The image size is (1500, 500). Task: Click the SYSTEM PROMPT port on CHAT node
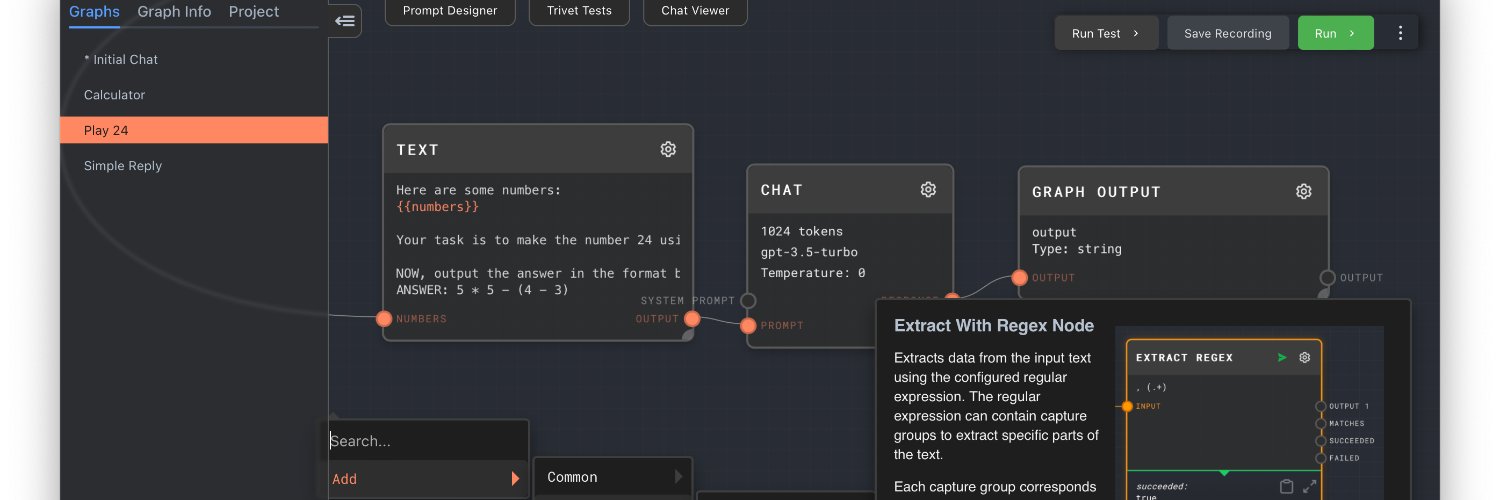click(x=748, y=300)
